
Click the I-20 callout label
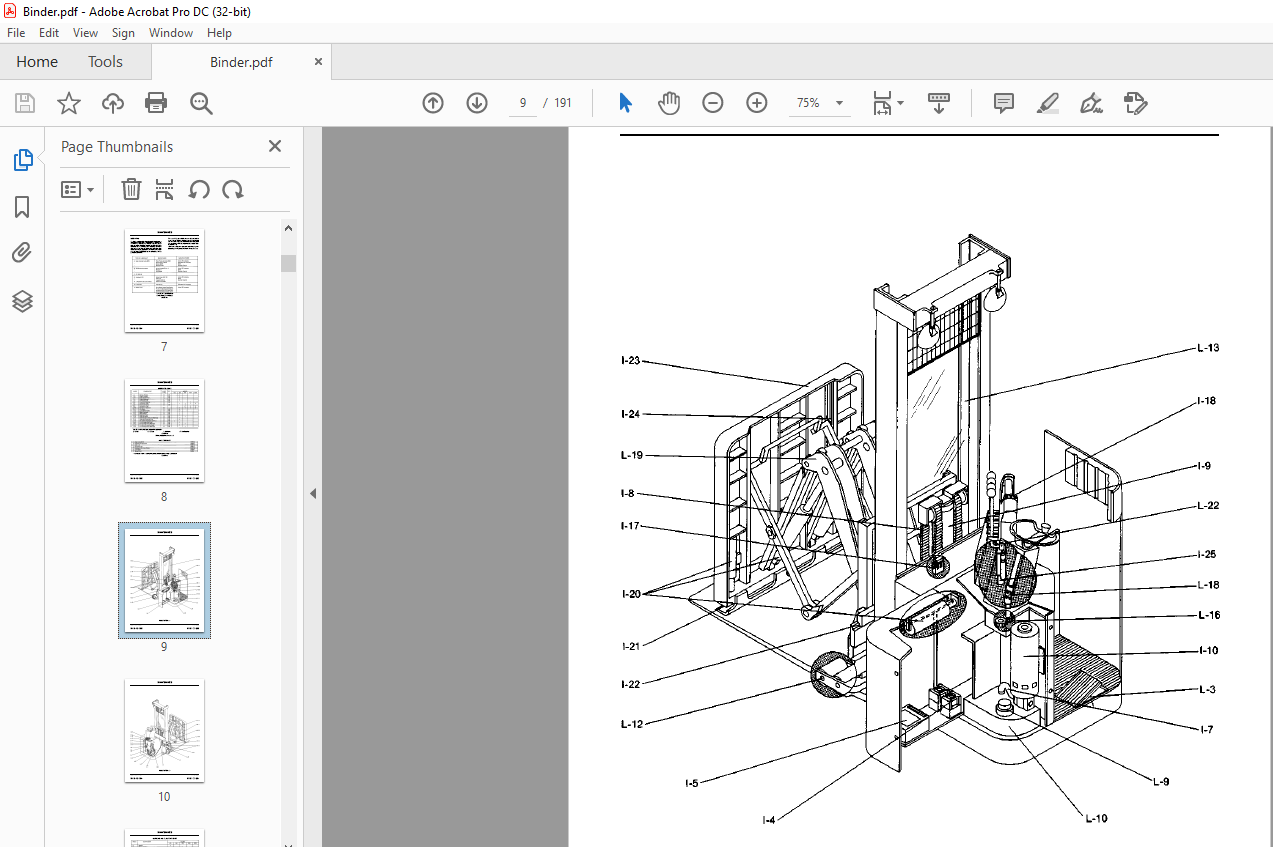[x=630, y=593]
